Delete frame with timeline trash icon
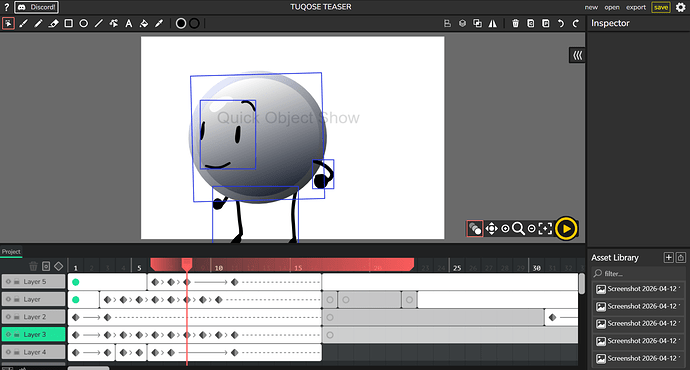 click(x=33, y=266)
